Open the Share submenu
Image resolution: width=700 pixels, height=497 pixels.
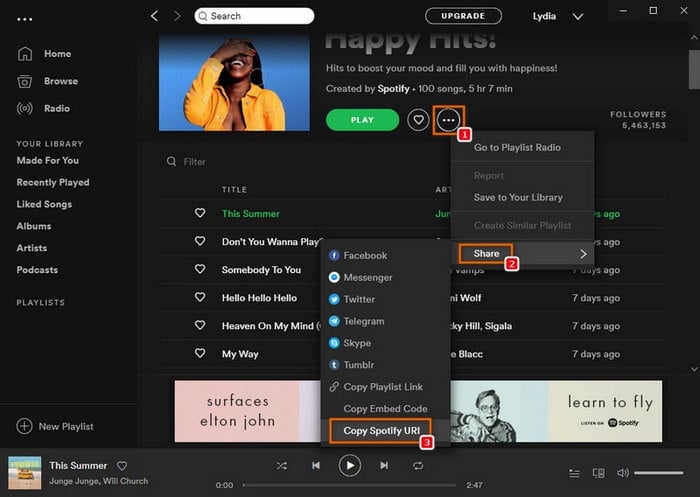click(522, 254)
